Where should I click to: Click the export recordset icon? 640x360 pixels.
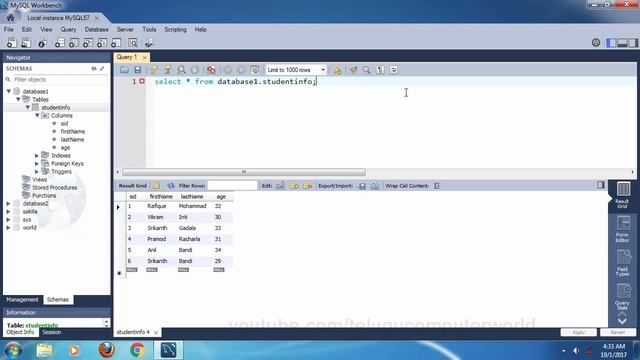coord(362,186)
